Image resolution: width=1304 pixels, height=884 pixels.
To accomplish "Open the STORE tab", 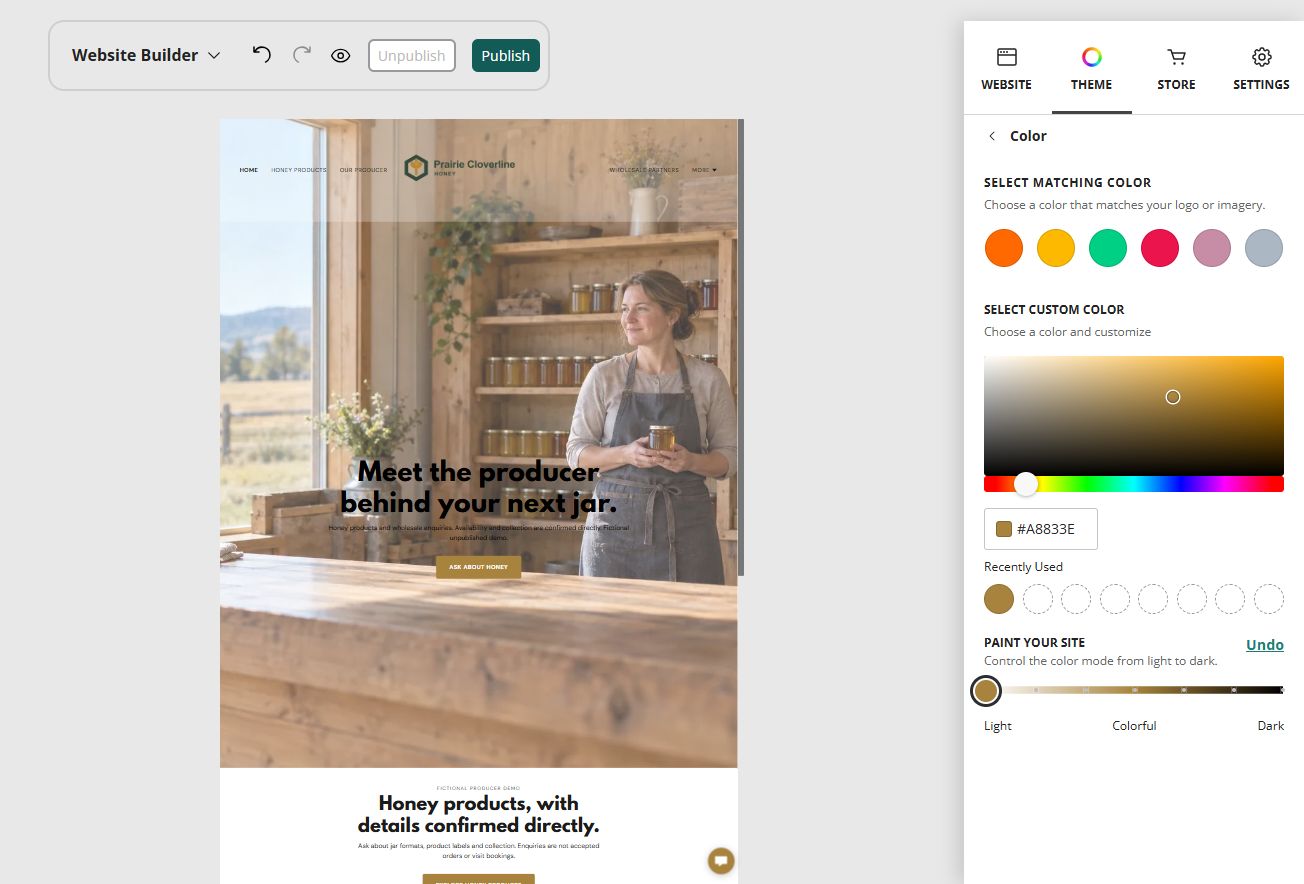I will [x=1176, y=69].
